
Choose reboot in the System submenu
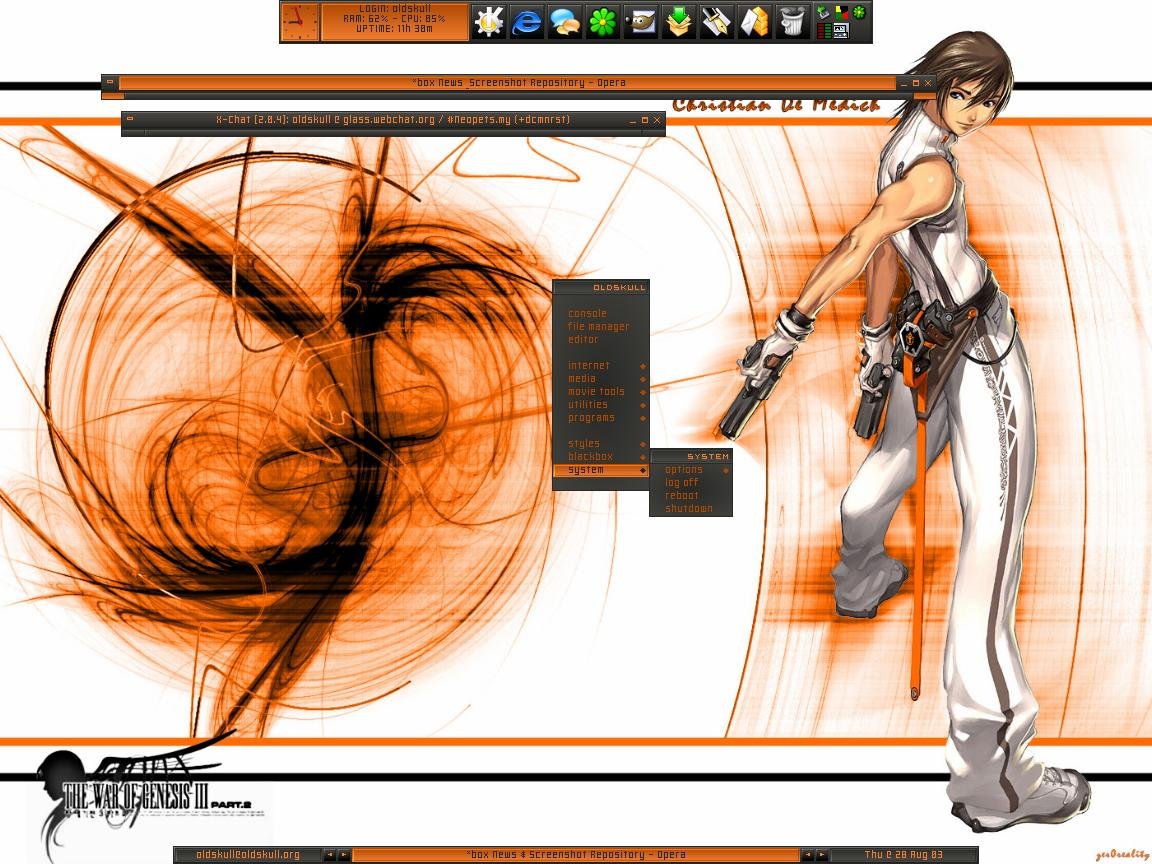pyautogui.click(x=691, y=495)
